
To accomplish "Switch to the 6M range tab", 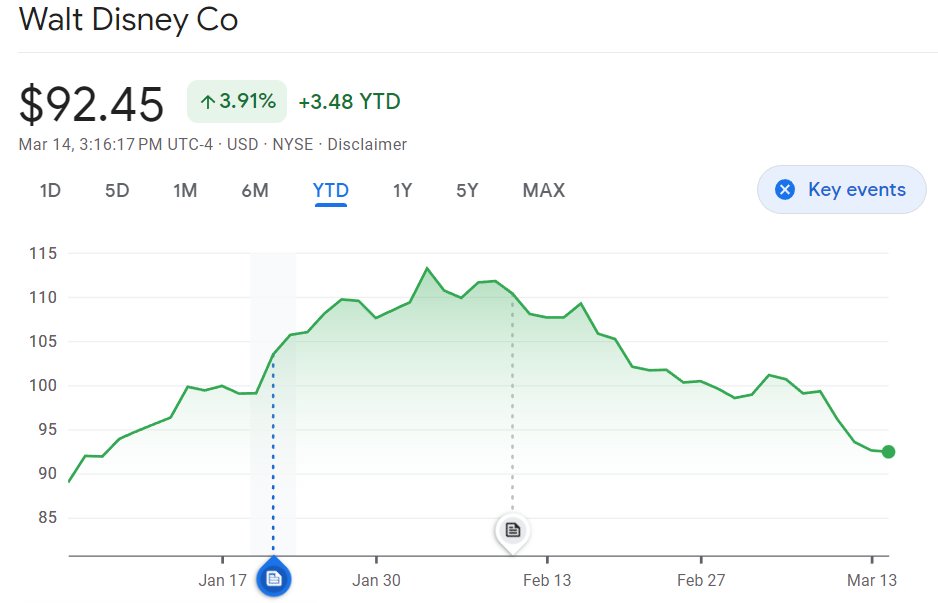I will [x=255, y=190].
